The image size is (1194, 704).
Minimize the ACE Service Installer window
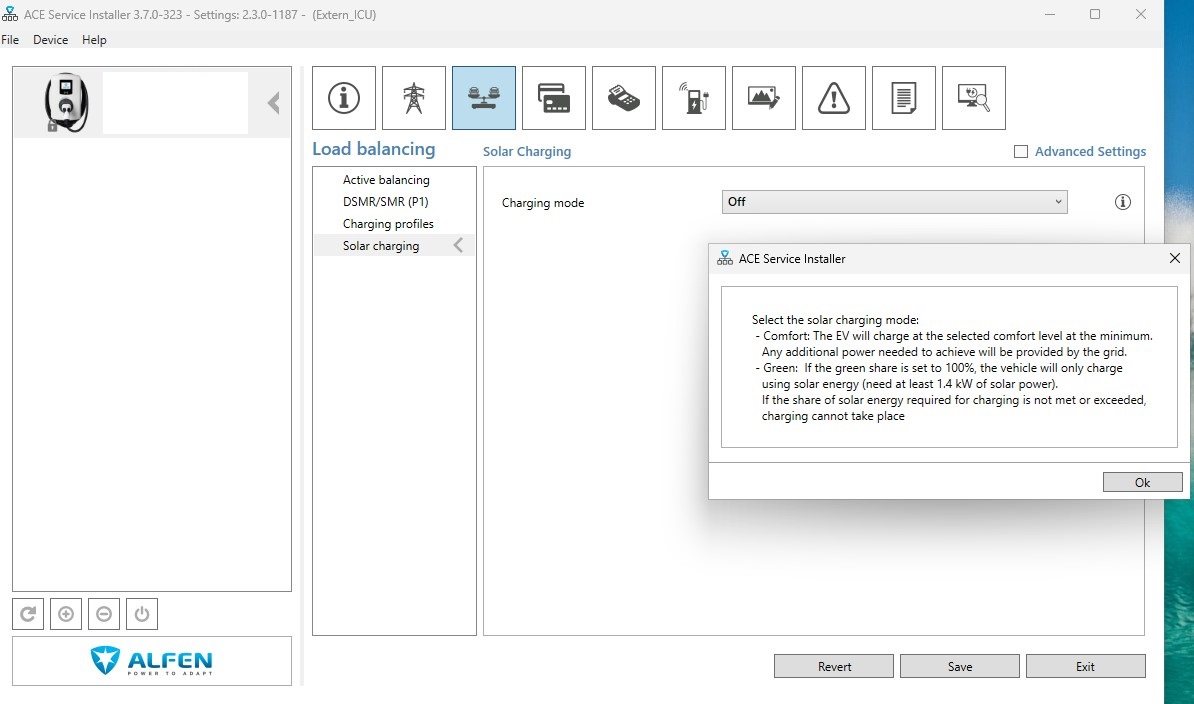(x=1049, y=14)
